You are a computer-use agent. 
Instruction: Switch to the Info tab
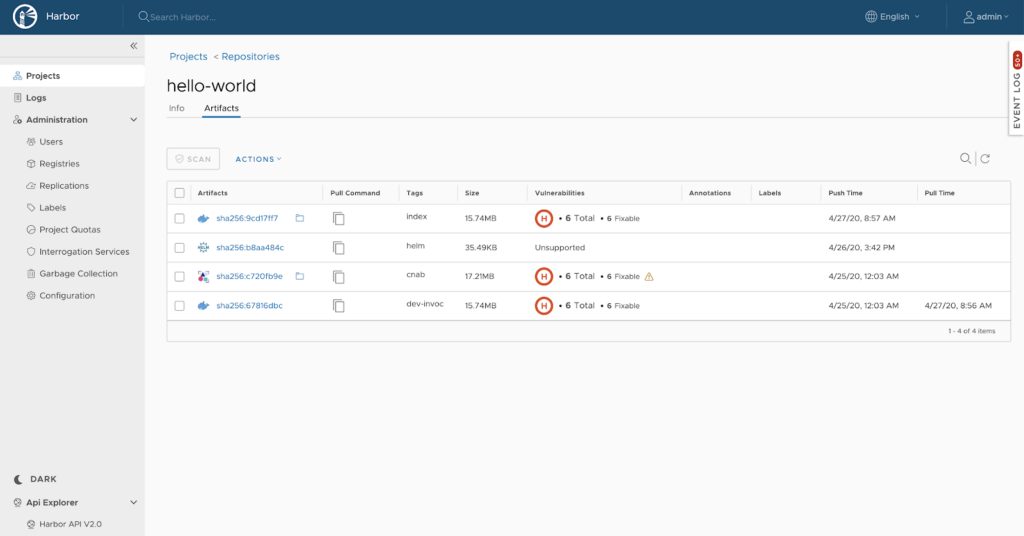click(176, 108)
